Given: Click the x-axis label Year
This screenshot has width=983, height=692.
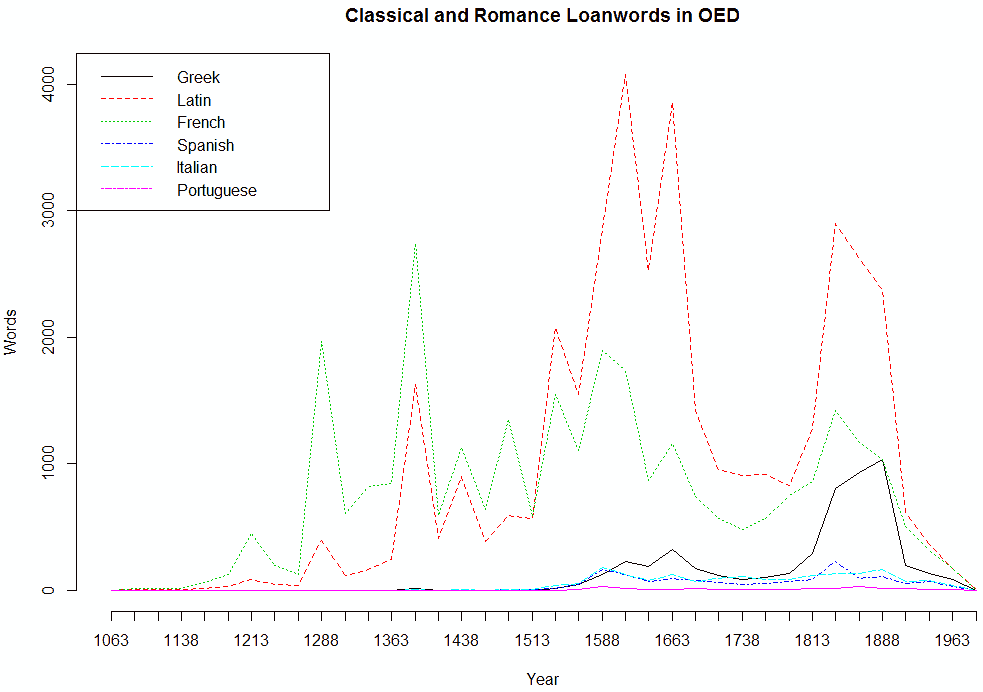Looking at the screenshot, I should 542,679.
